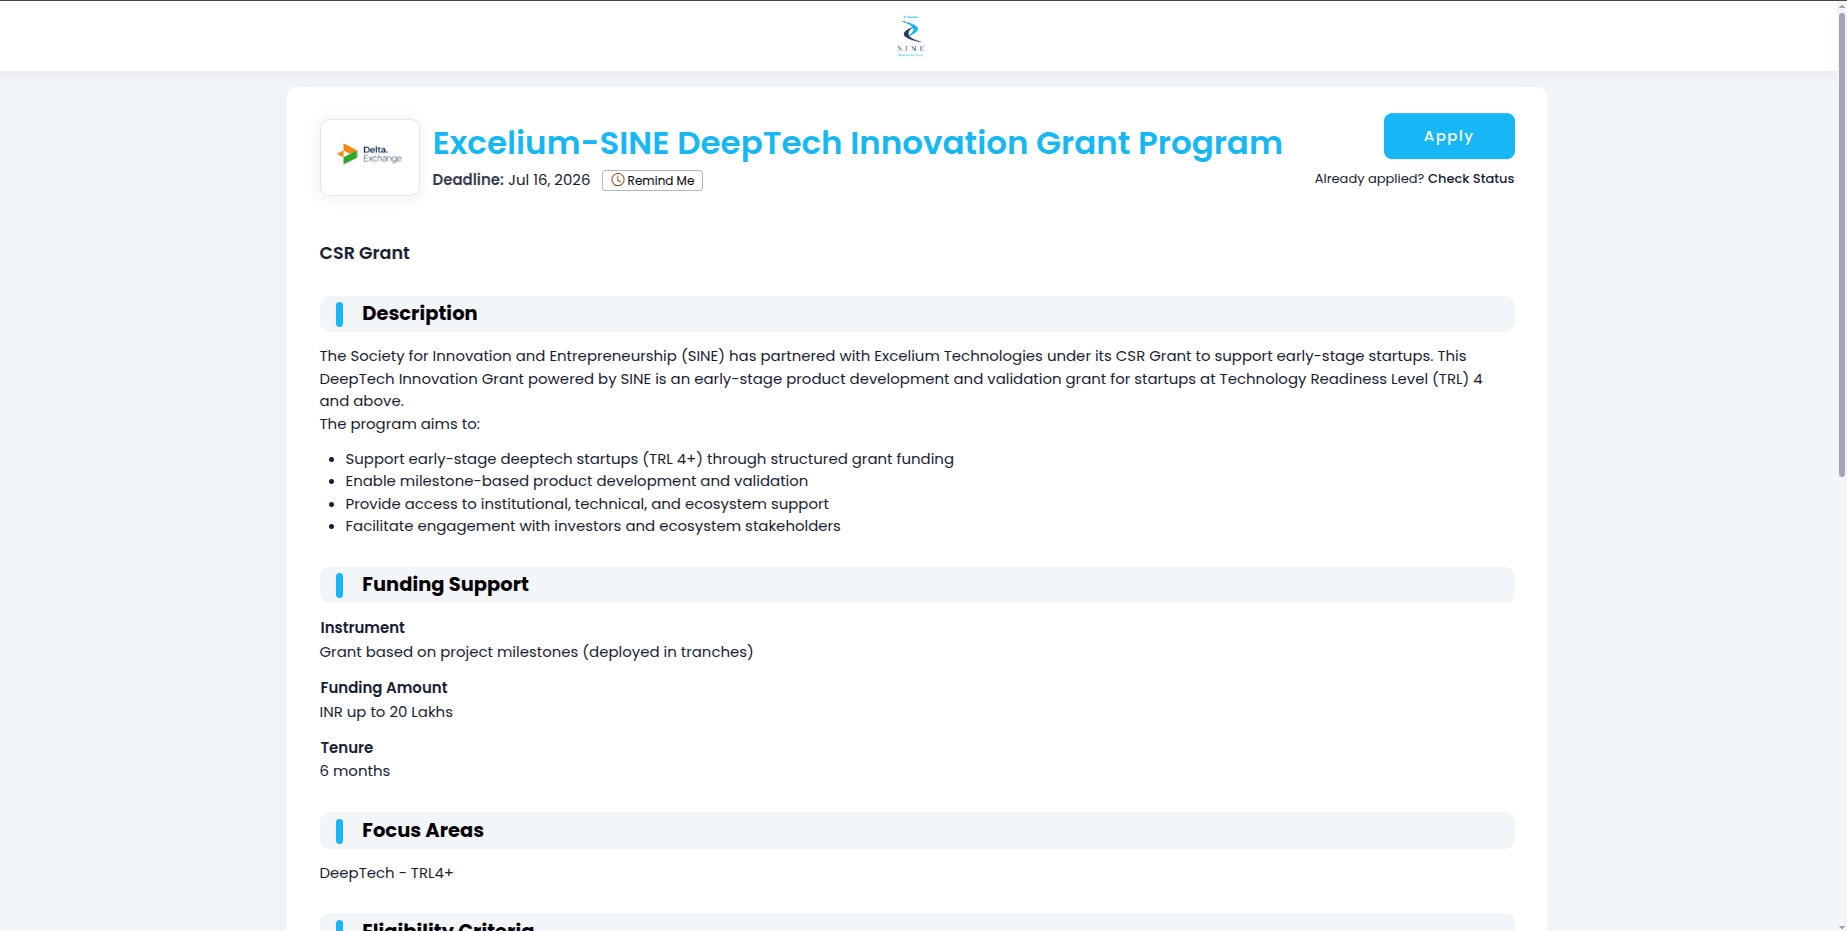Click the Instrument label
This screenshot has width=1847, height=931.
point(362,628)
